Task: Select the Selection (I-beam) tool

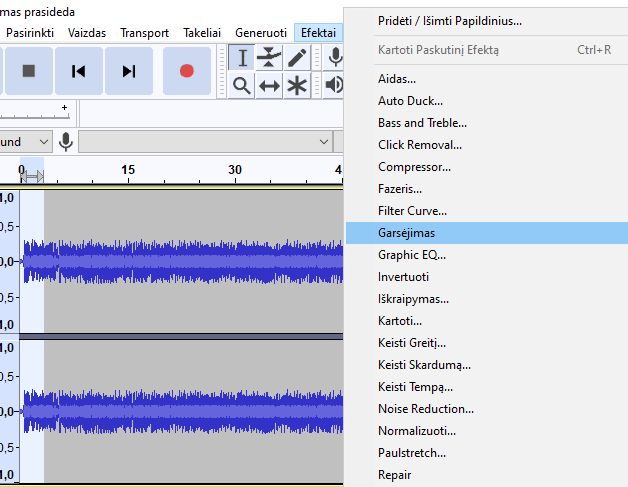Action: 241,58
